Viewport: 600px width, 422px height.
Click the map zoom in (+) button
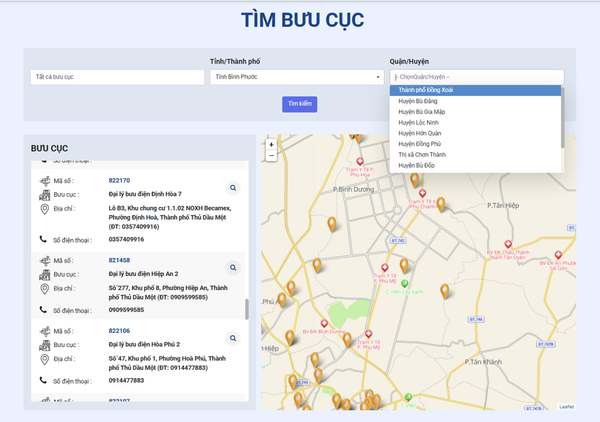(271, 144)
